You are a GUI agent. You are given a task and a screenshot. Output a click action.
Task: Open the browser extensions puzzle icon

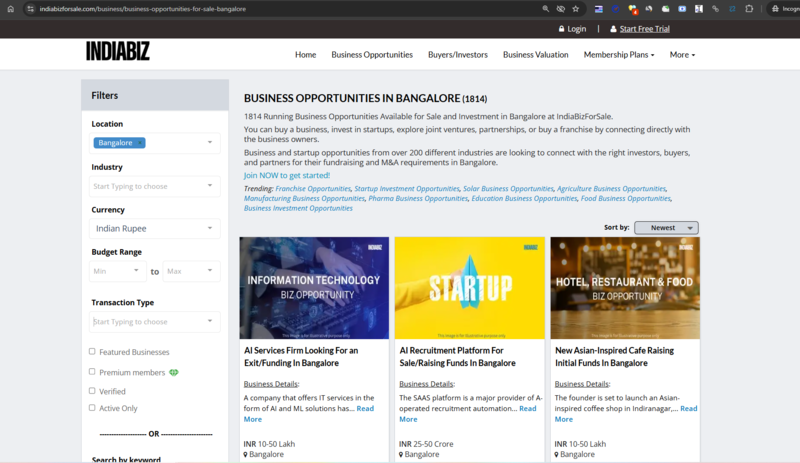[x=749, y=8]
